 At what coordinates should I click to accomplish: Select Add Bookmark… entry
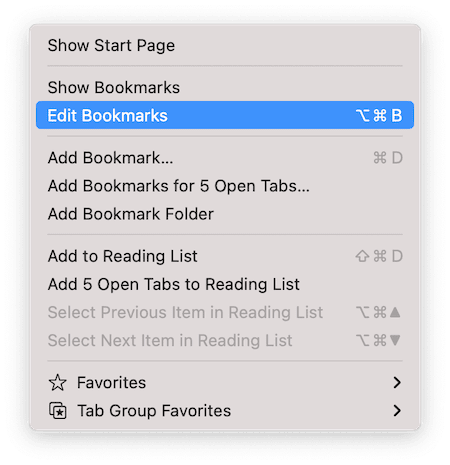[225, 158]
